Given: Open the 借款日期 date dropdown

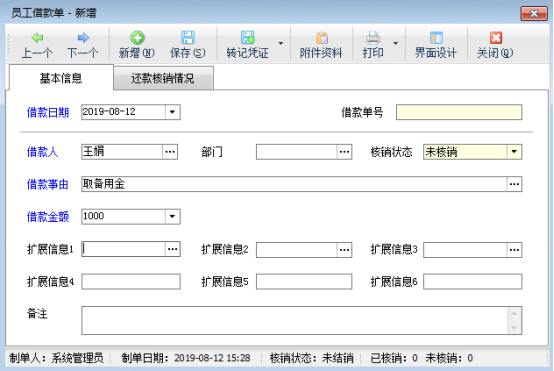Looking at the screenshot, I should 172,112.
